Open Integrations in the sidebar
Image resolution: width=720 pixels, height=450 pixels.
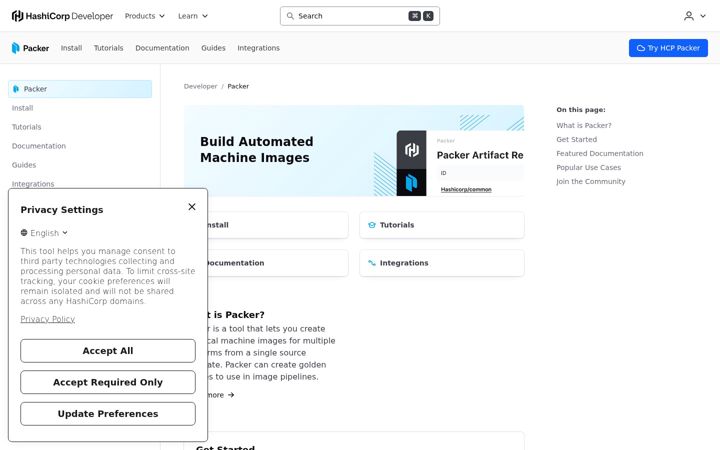point(33,184)
